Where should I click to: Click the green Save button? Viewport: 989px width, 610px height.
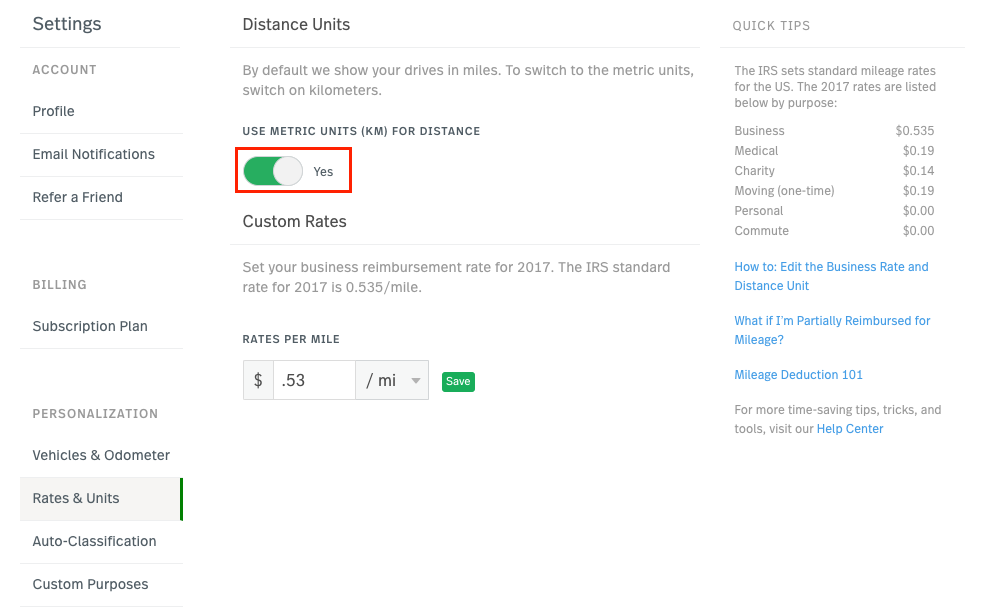(x=458, y=381)
